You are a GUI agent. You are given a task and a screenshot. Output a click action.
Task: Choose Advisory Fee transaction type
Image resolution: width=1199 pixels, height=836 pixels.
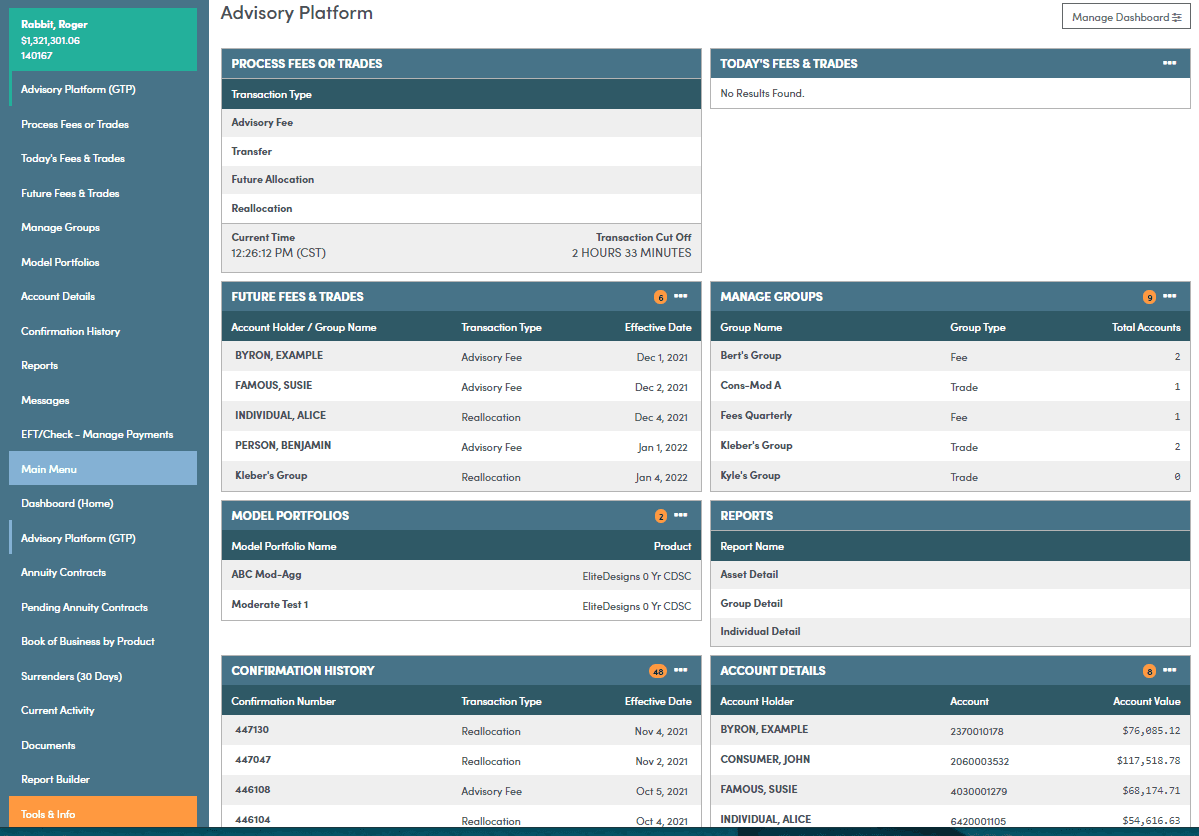[461, 122]
